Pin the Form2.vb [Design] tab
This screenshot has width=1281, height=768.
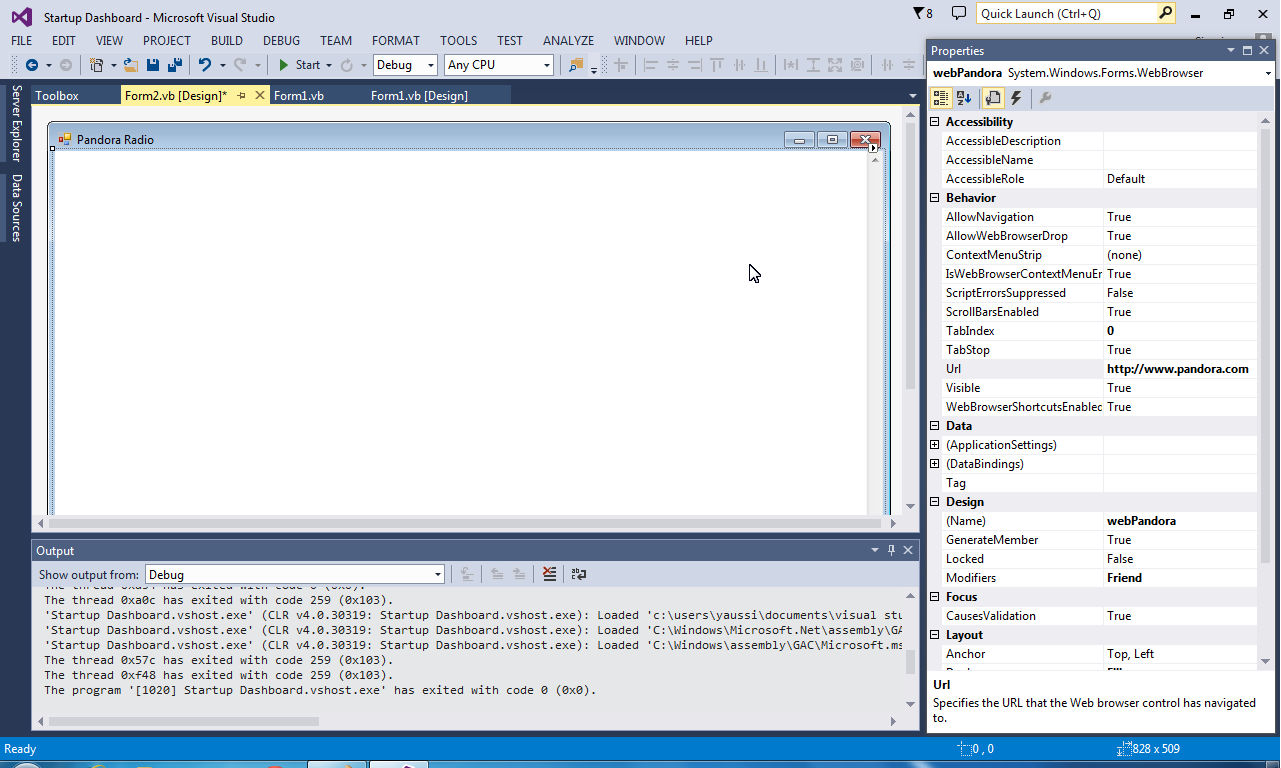(x=241, y=95)
